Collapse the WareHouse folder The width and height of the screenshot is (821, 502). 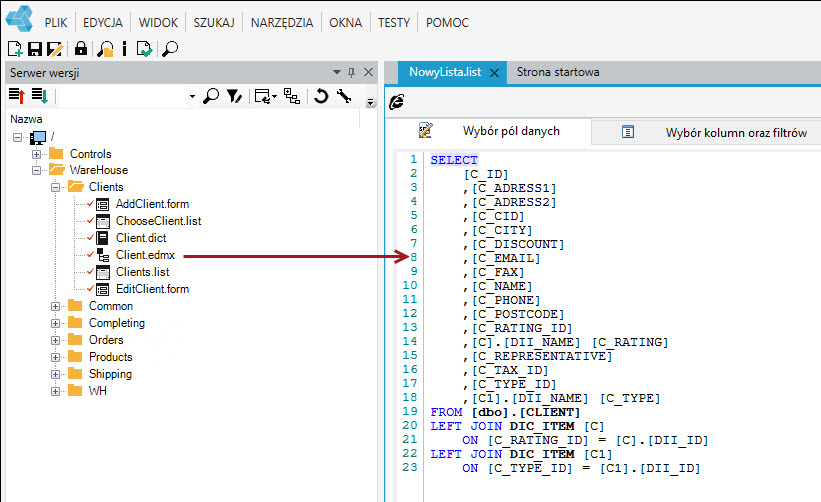point(36,170)
